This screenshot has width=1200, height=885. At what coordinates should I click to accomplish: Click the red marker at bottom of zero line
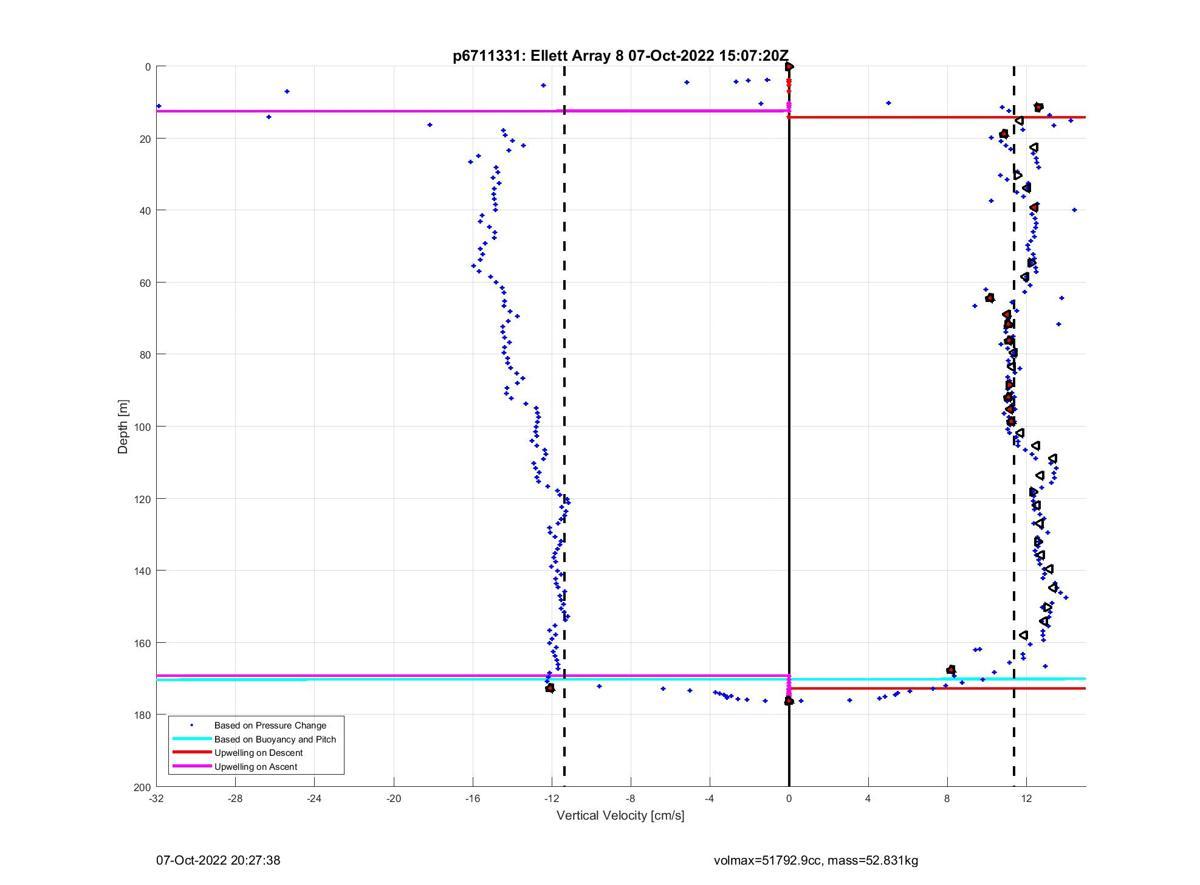coord(789,701)
